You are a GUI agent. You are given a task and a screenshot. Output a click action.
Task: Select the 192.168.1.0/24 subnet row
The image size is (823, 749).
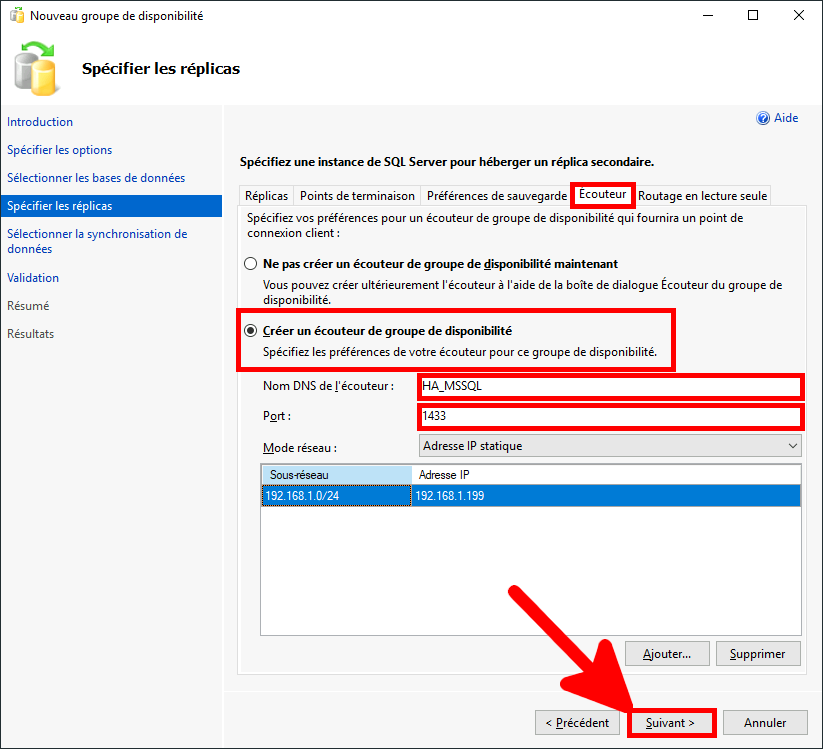335,495
